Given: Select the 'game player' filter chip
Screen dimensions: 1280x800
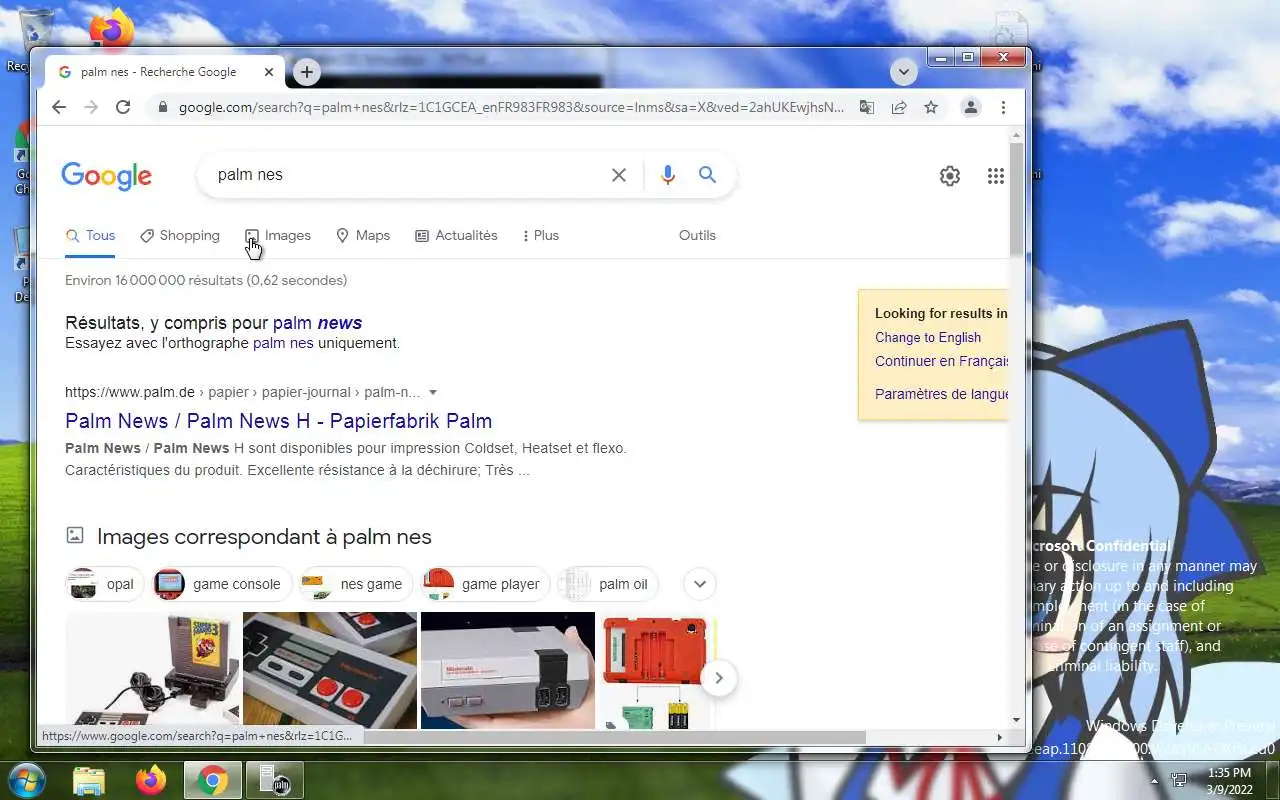Looking at the screenshot, I should tap(485, 584).
